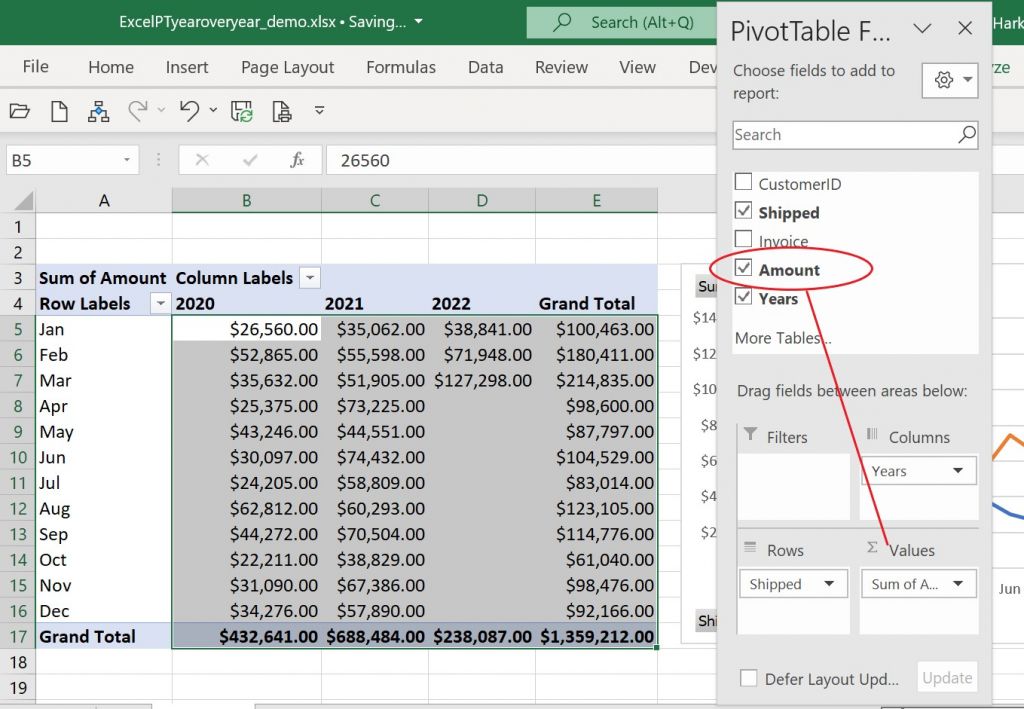Expand the Years dropdown in Columns area
Screen dimensions: 1024x709
point(957,471)
